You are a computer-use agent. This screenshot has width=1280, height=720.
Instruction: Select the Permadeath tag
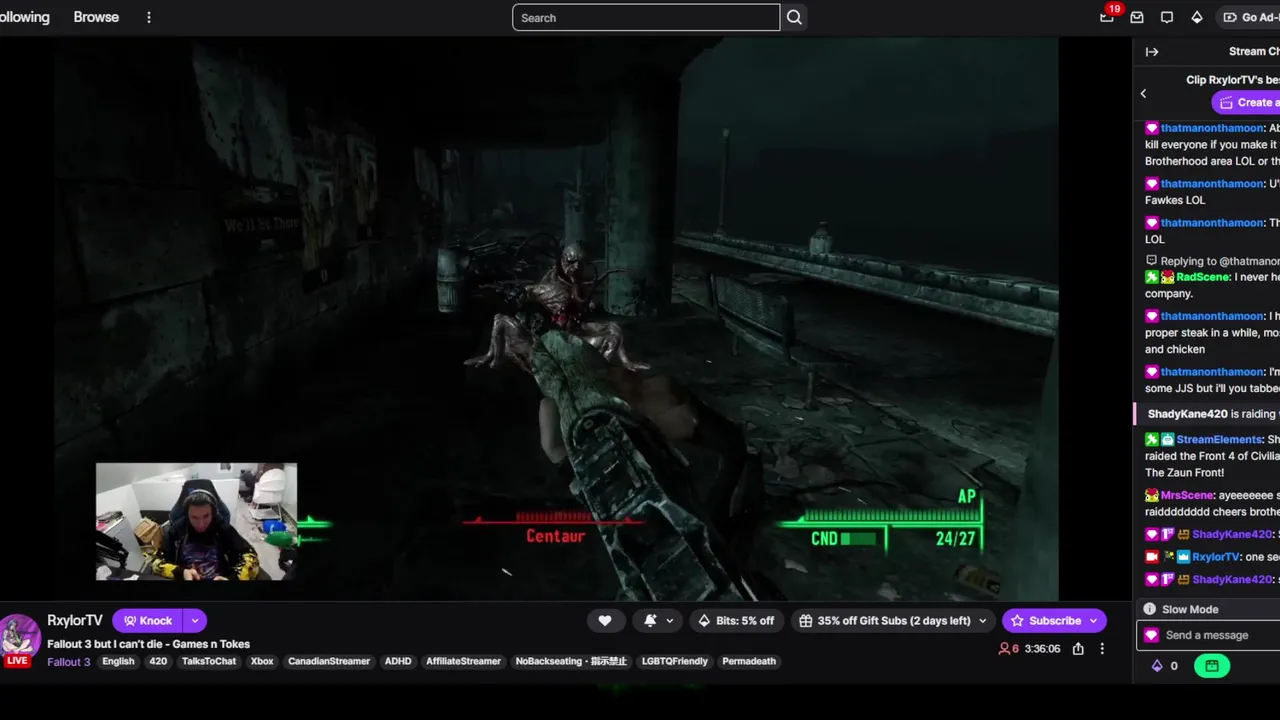coord(749,661)
